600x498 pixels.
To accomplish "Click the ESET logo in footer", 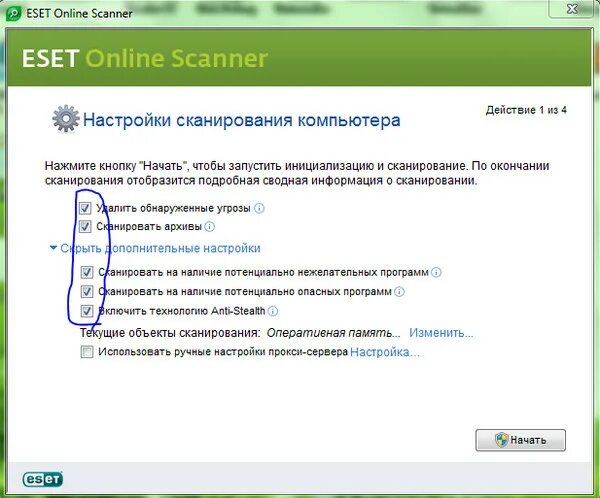I will pyautogui.click(x=42, y=479).
